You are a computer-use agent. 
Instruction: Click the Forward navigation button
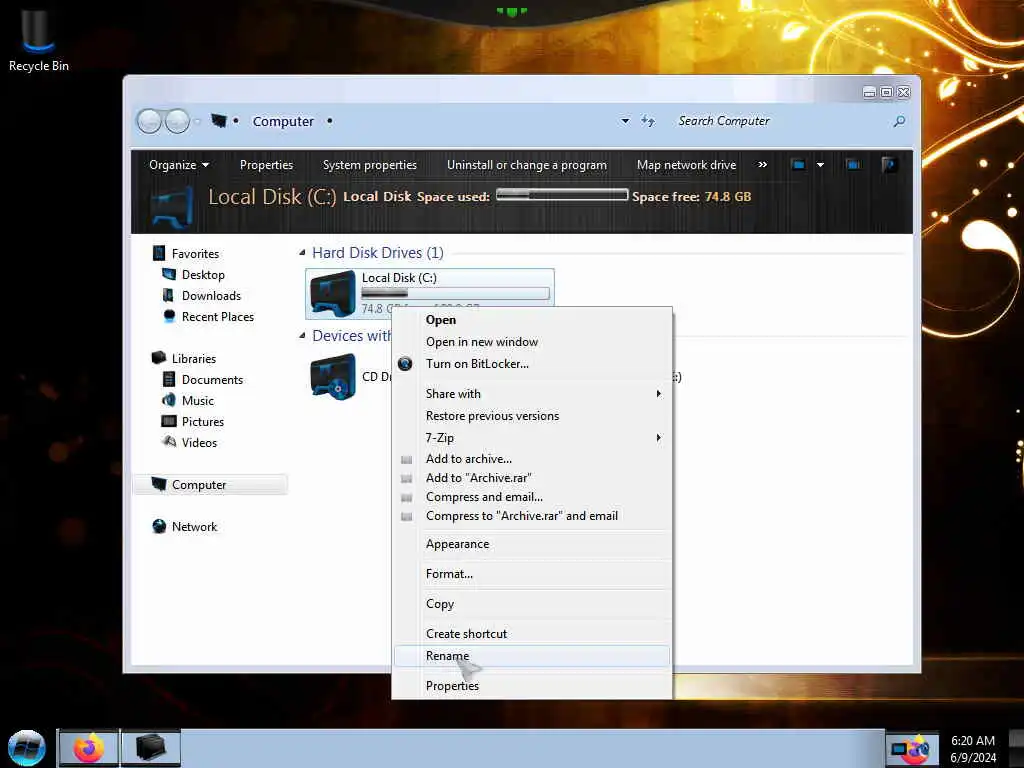pos(177,121)
